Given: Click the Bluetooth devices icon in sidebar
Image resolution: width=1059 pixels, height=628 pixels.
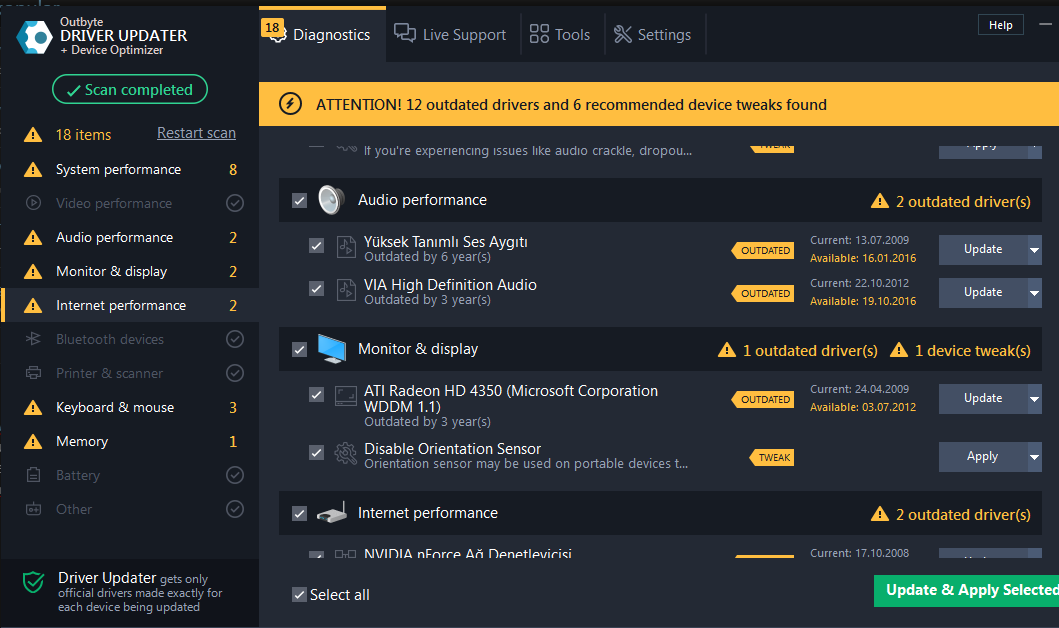Looking at the screenshot, I should click(33, 339).
